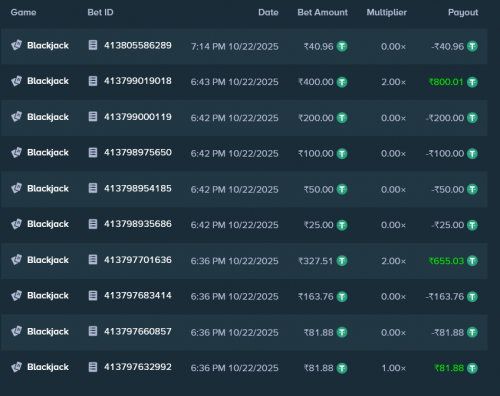
Task: Click Tether coin icon beside -₹200.00 payout
Action: [x=472, y=118]
